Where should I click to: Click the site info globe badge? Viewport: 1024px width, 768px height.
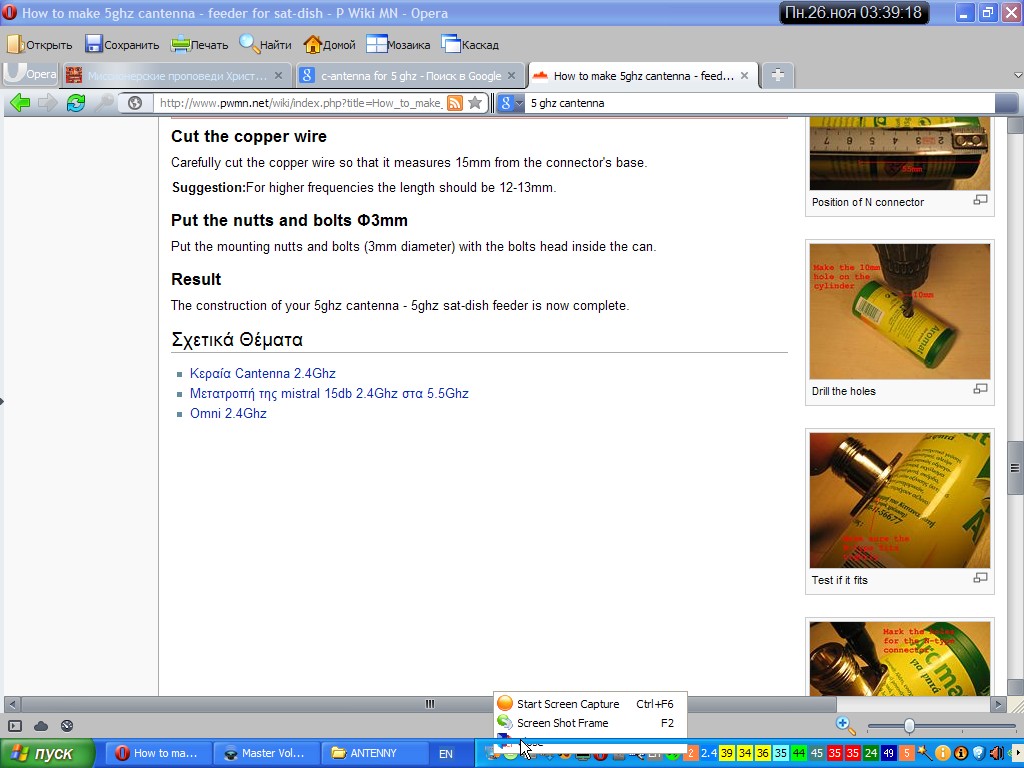click(135, 103)
